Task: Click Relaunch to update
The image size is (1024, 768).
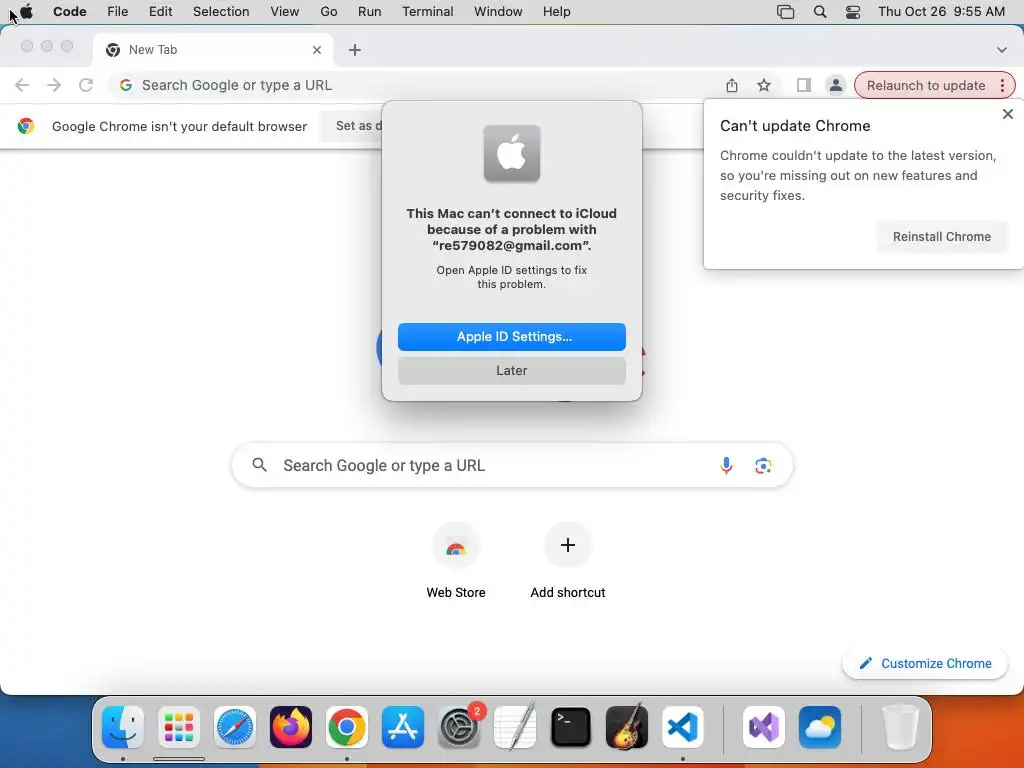Action: pos(926,85)
